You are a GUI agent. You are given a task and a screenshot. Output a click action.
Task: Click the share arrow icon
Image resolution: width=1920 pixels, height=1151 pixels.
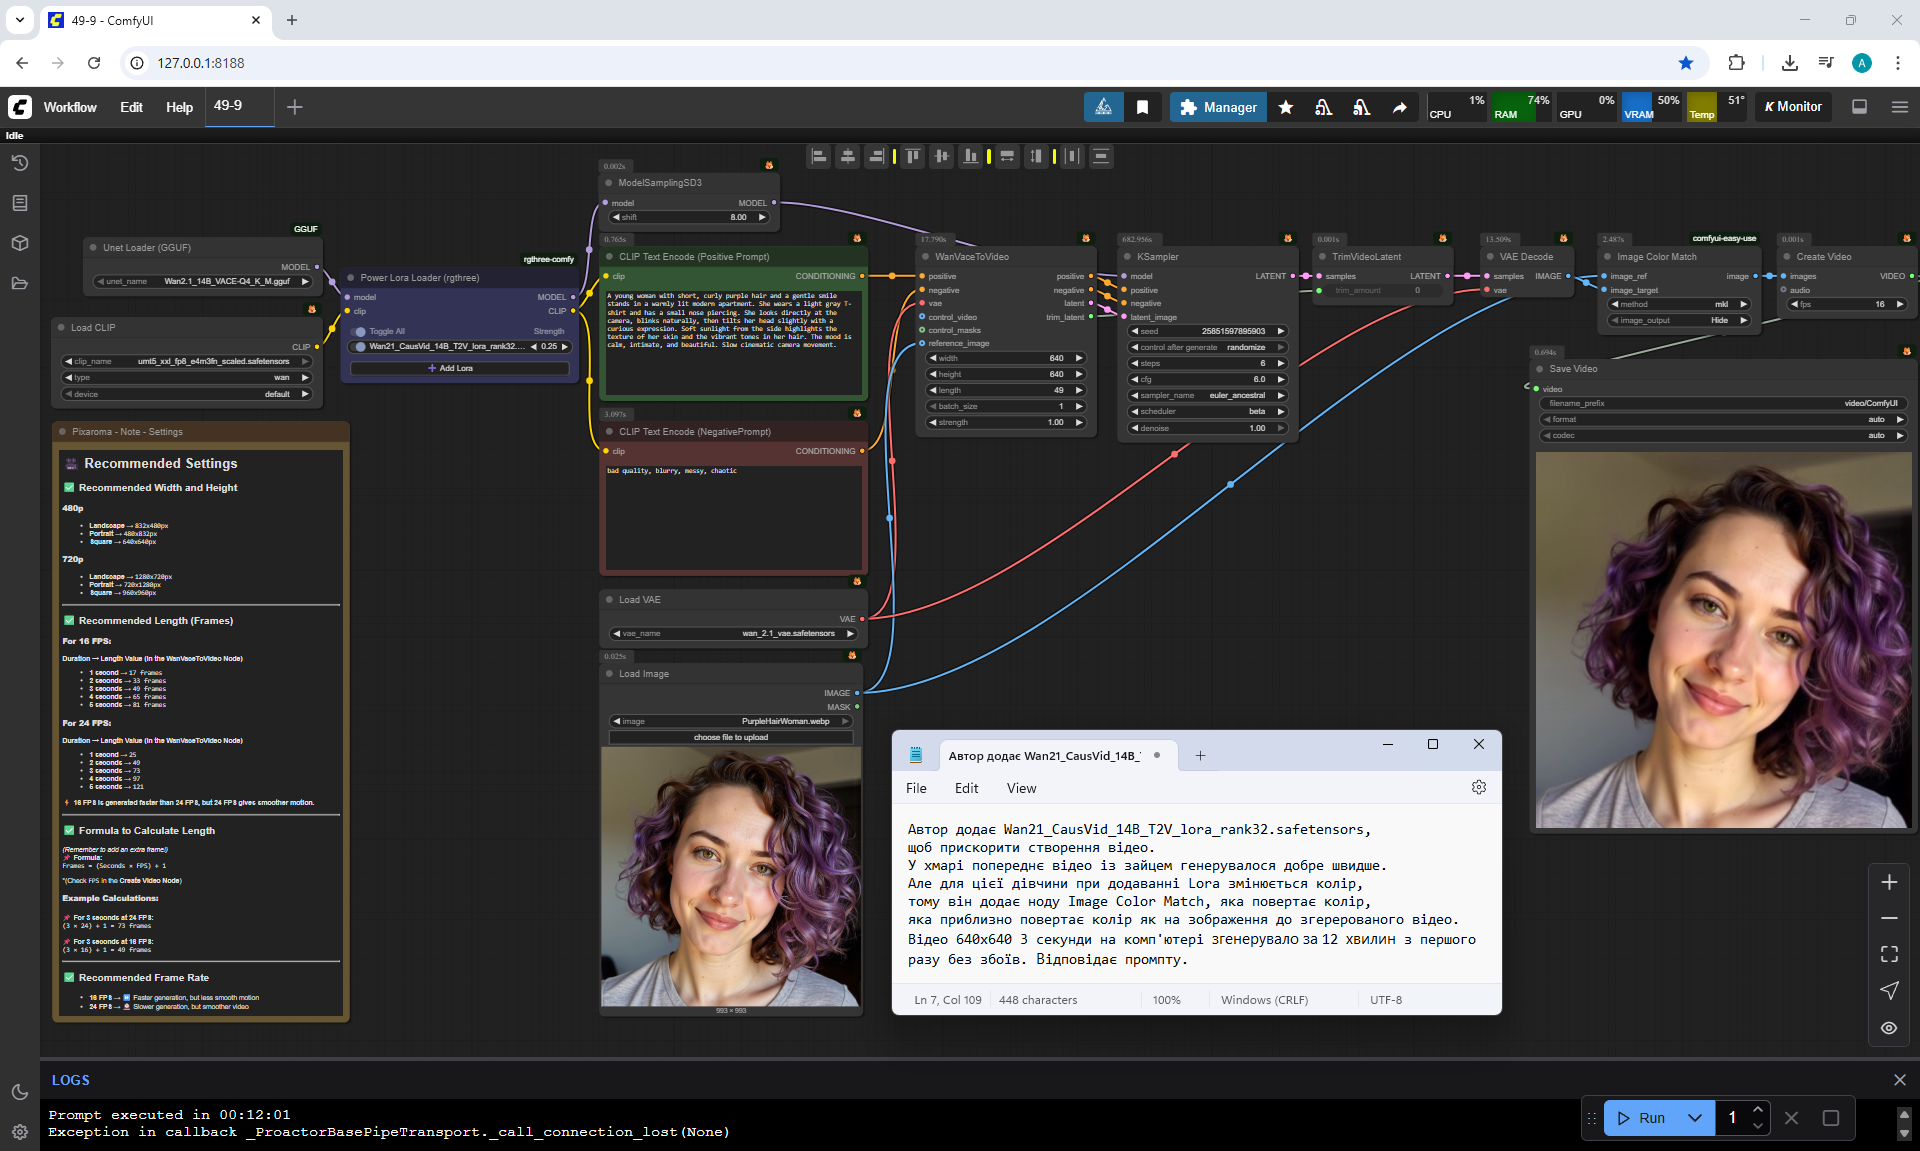(x=1399, y=107)
